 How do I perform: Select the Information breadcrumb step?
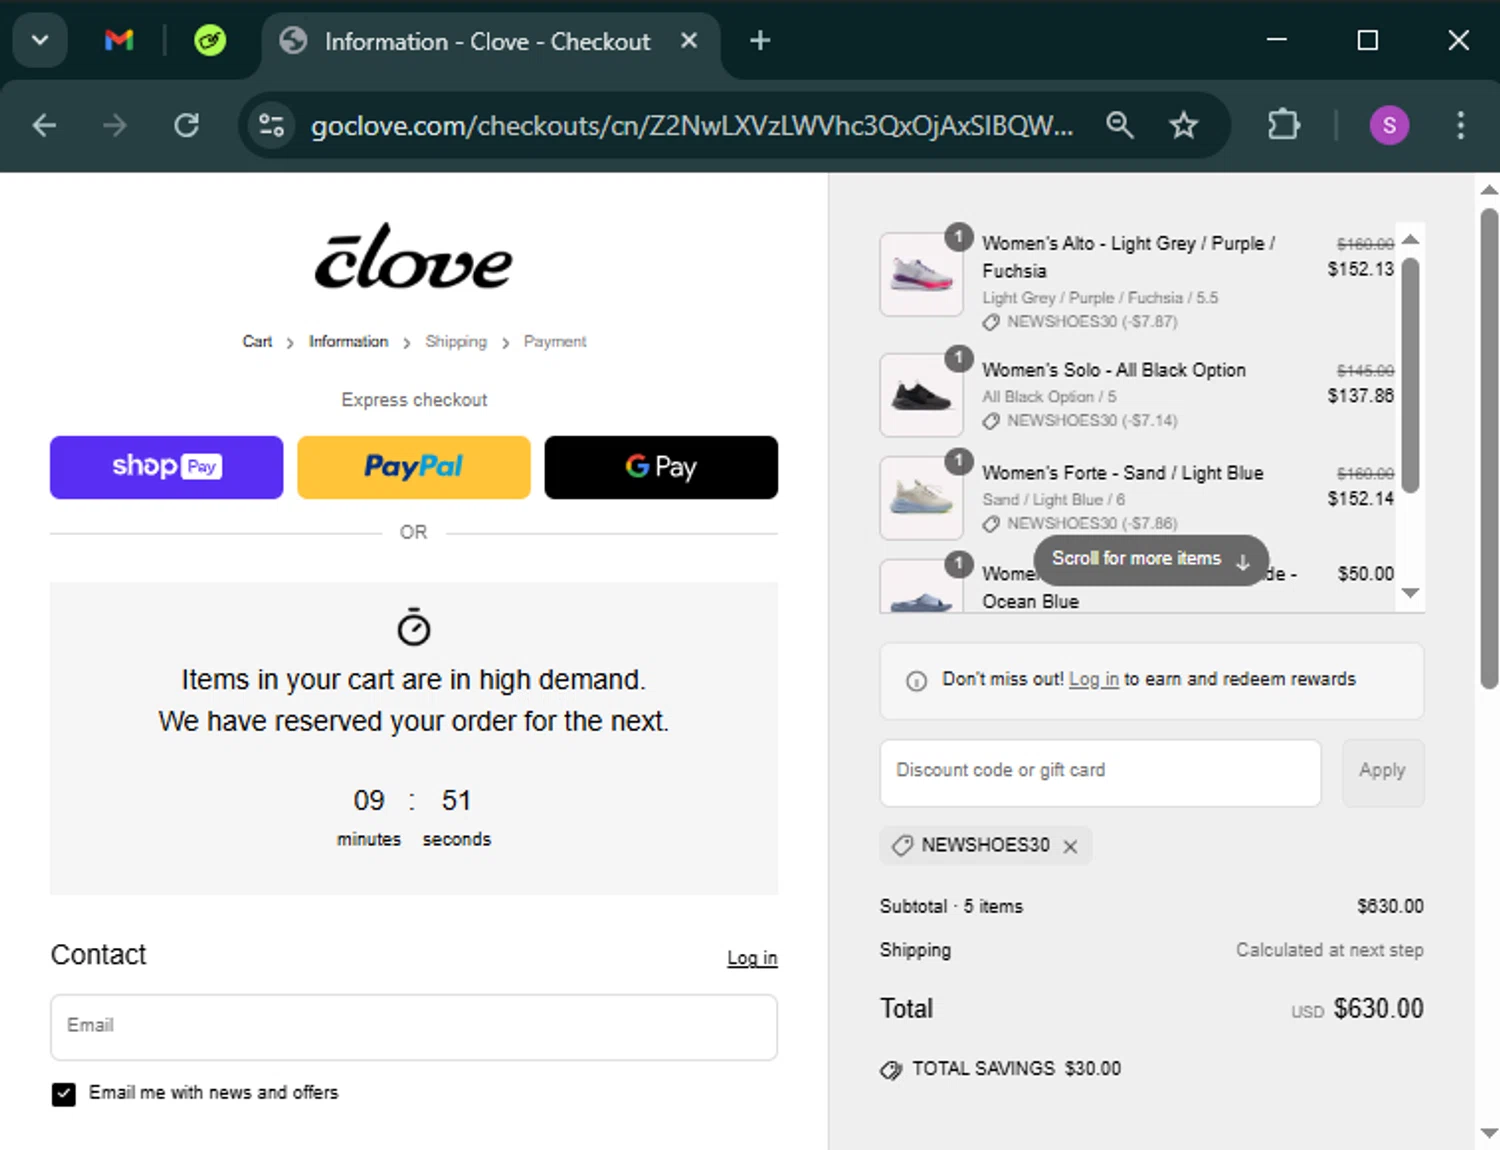[348, 342]
